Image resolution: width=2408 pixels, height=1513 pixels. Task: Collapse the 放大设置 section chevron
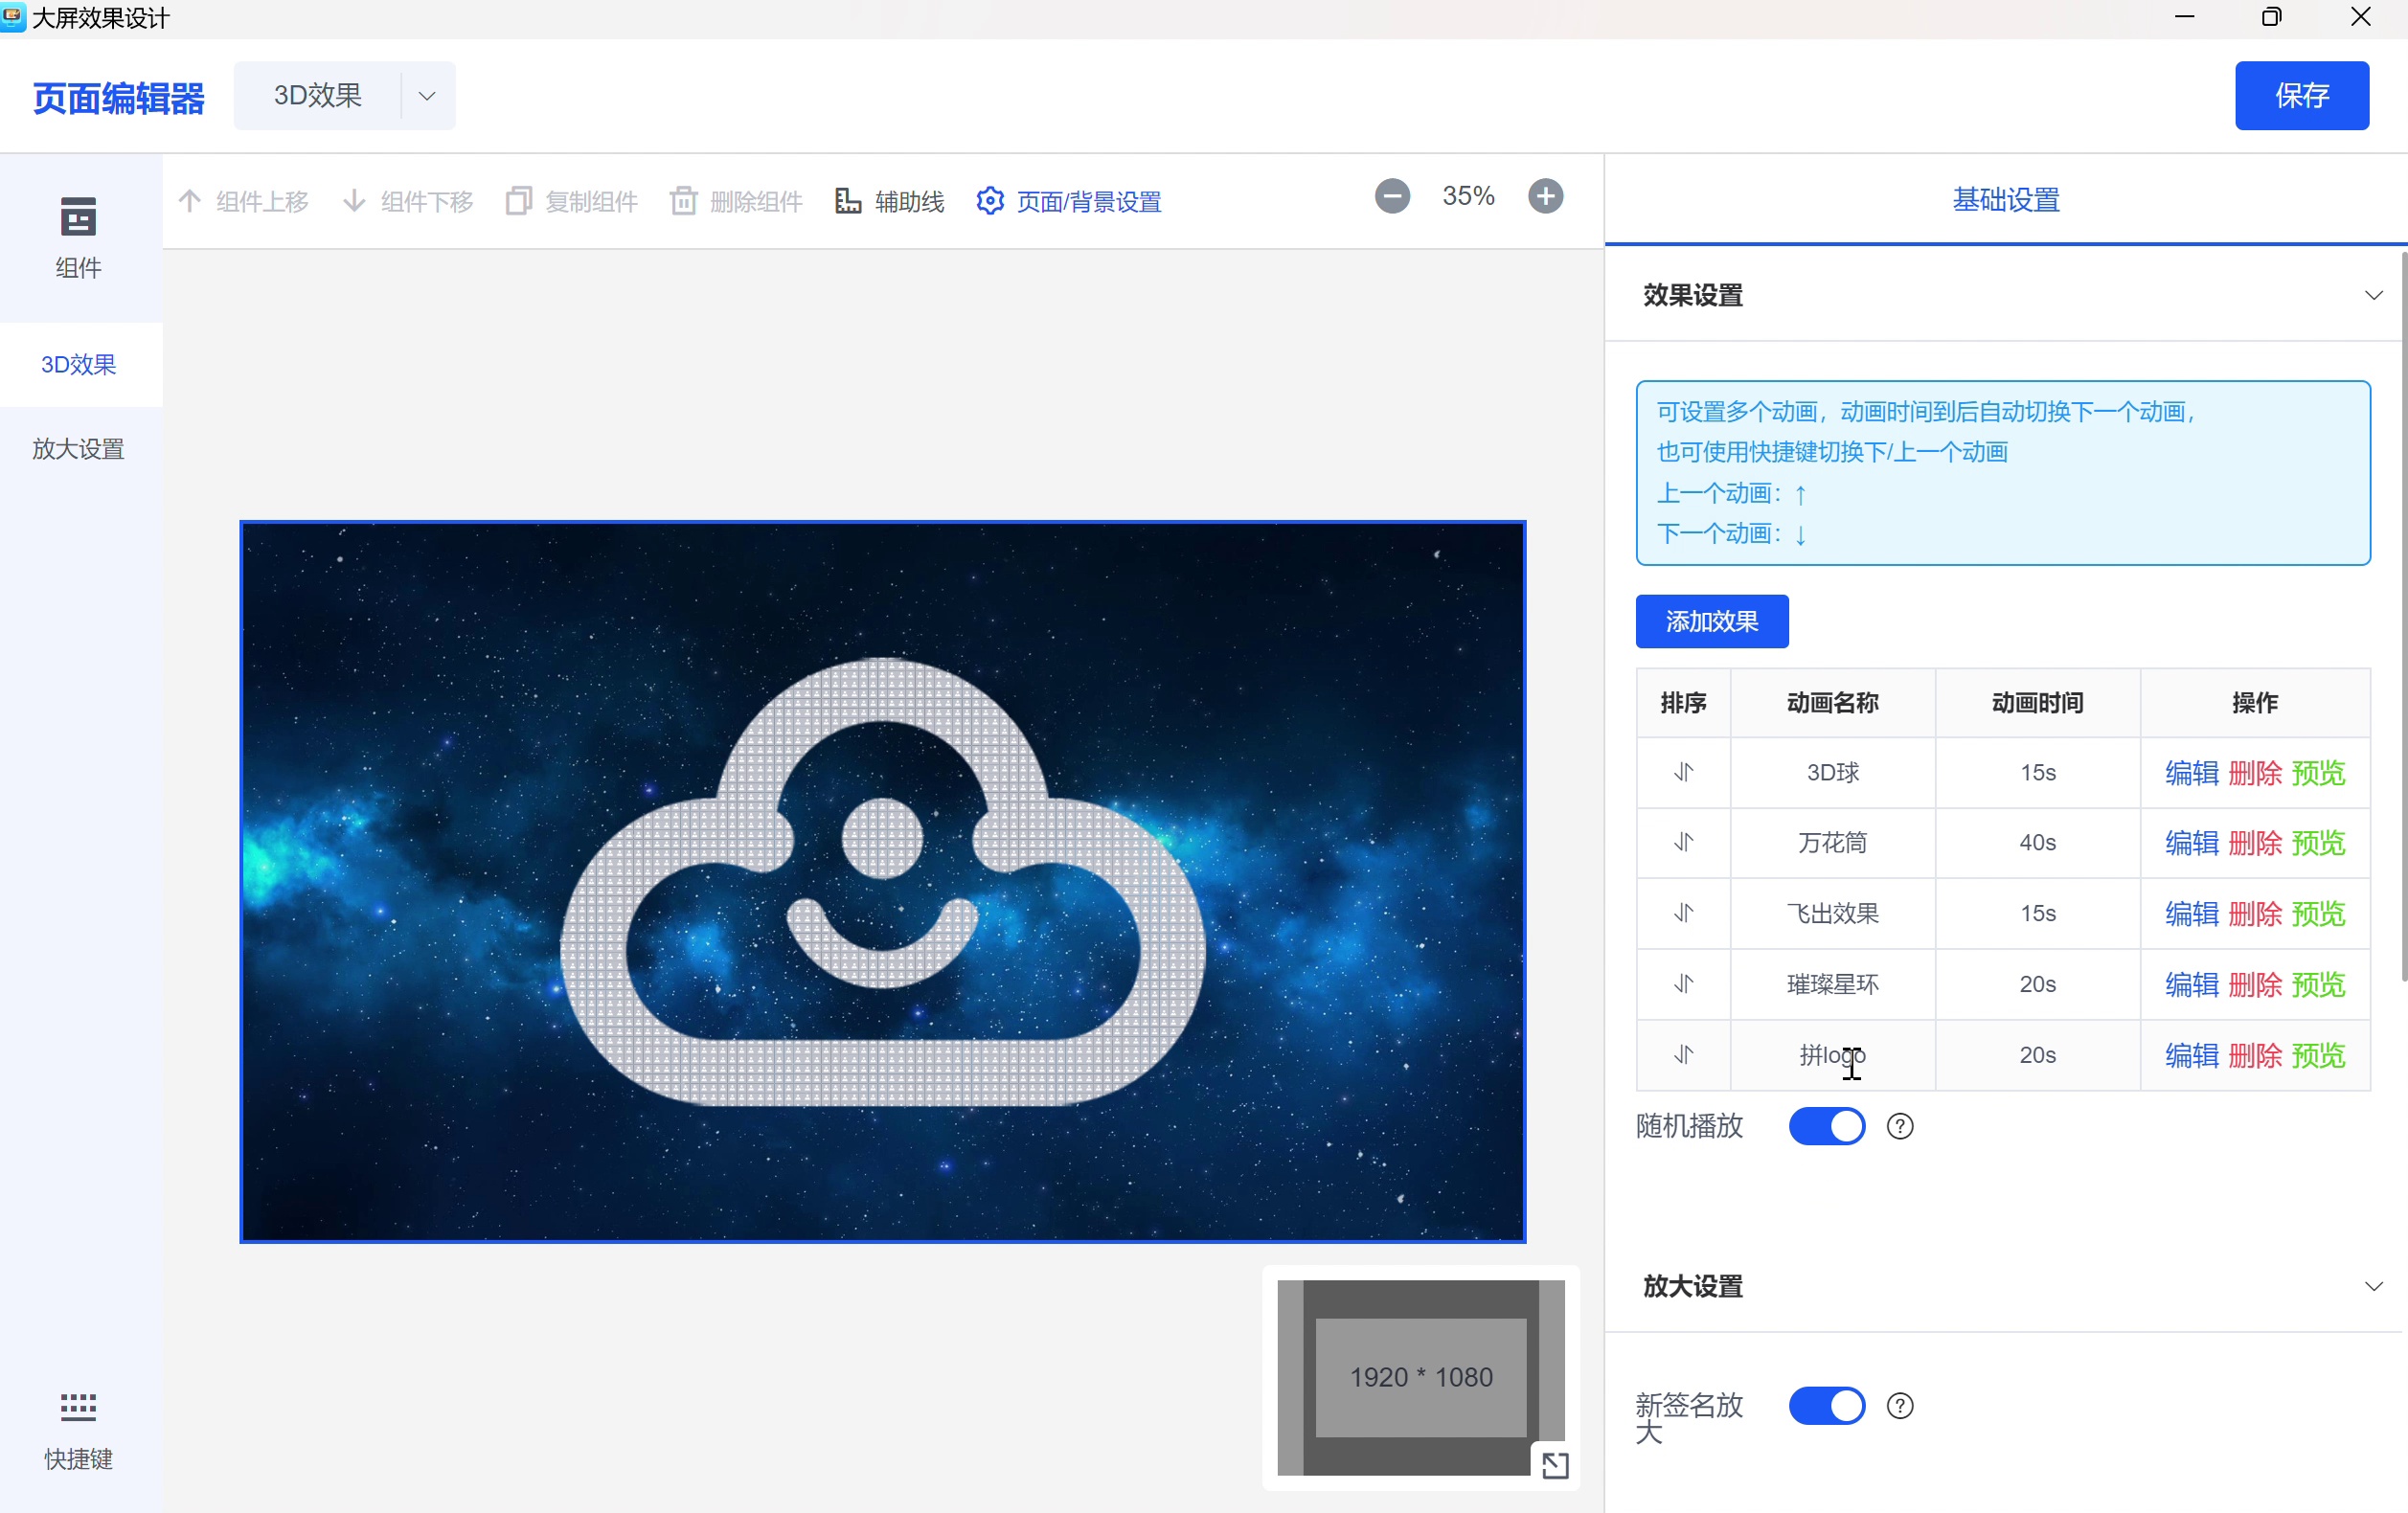pyautogui.click(x=2373, y=1286)
